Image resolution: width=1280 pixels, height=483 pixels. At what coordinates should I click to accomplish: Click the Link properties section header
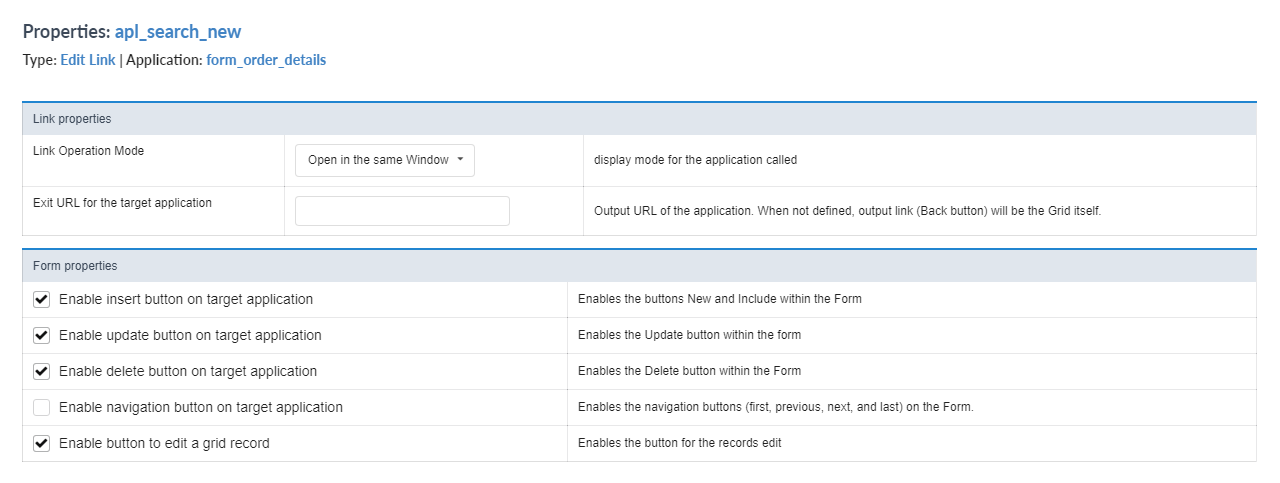pyautogui.click(x=72, y=118)
